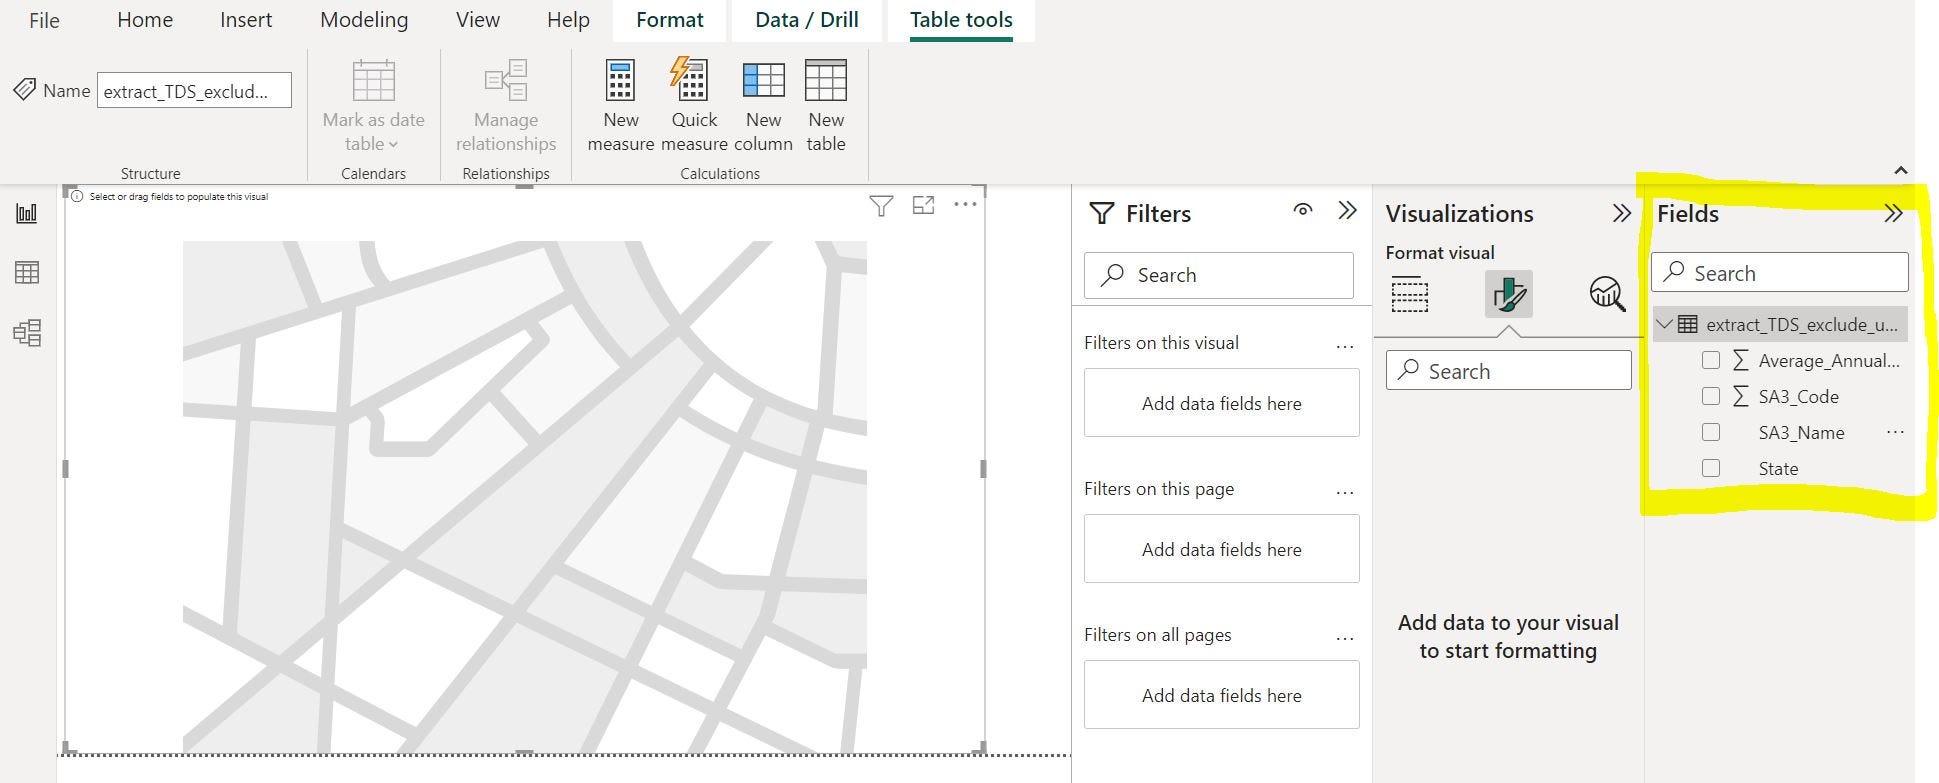Collapse the extract_TDS_exclude table tree
The image size is (1939, 783).
click(1665, 324)
